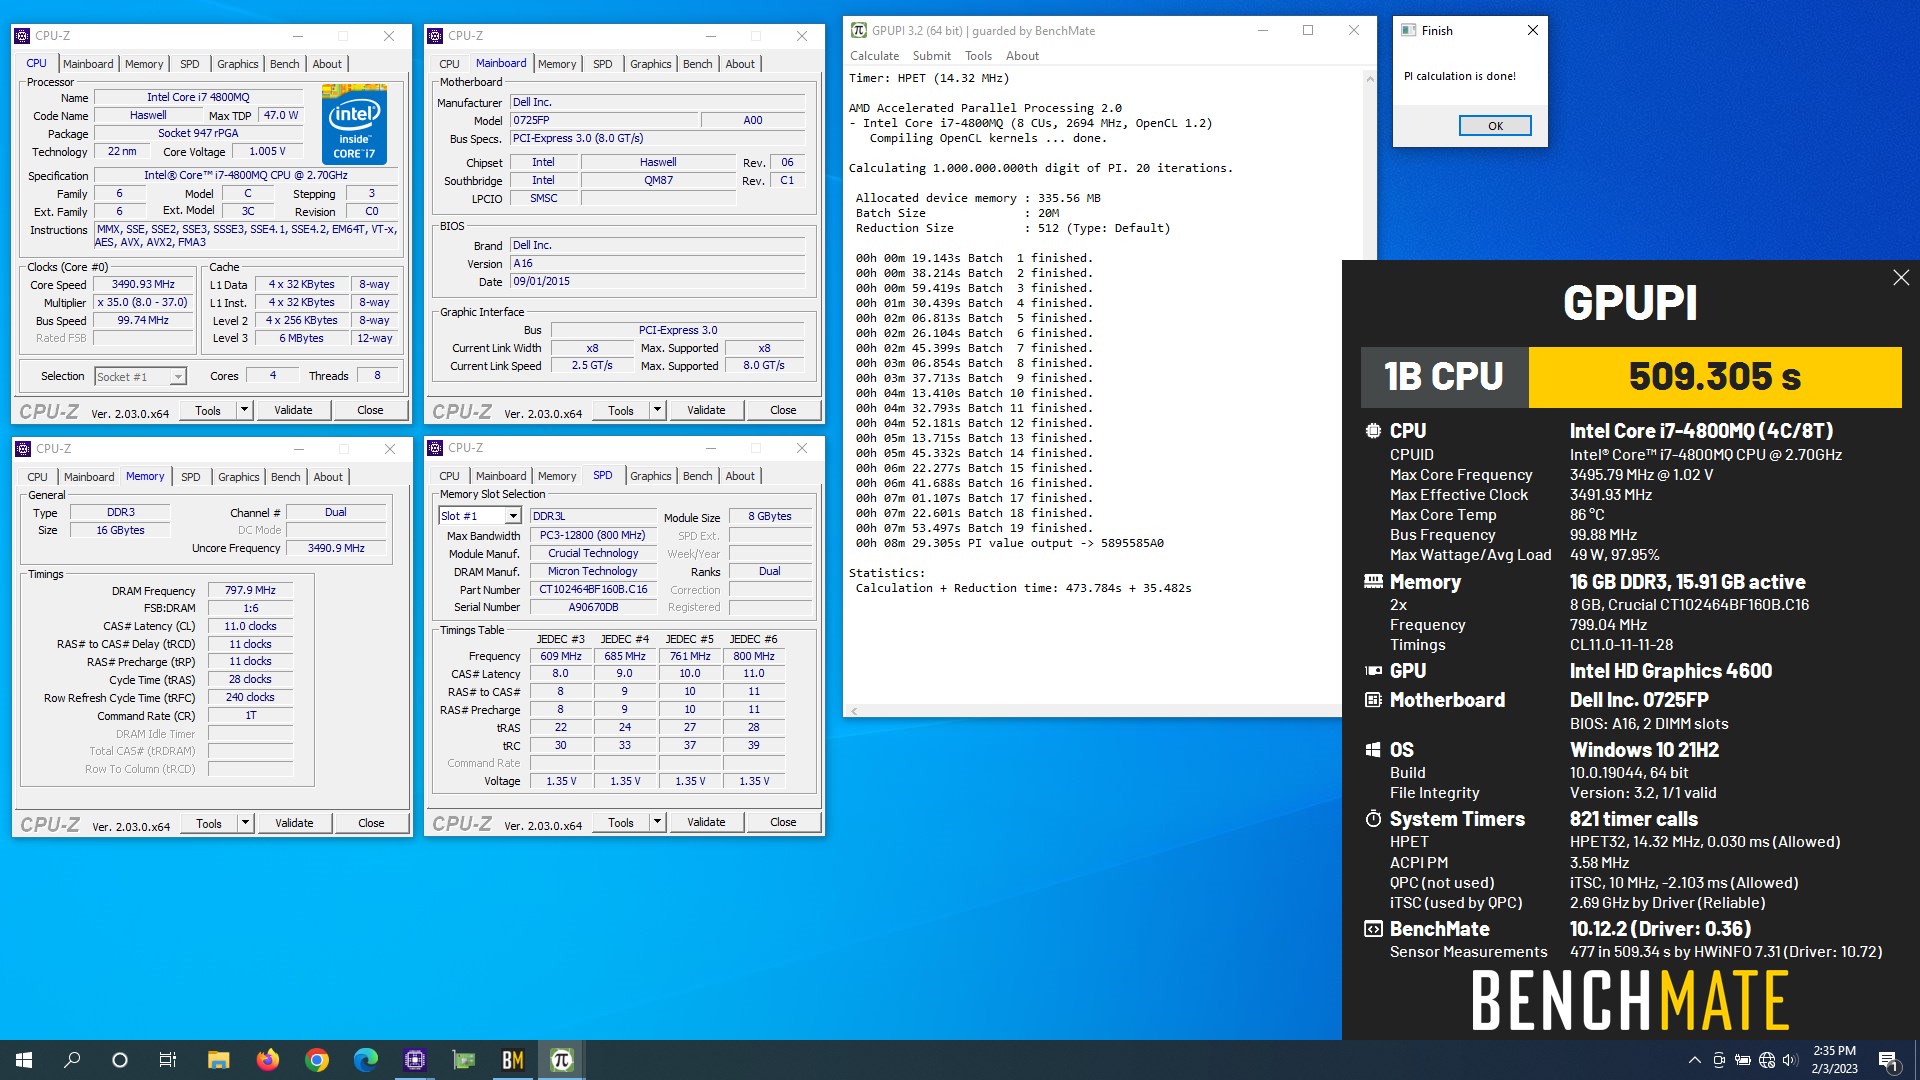This screenshot has height=1080, width=1920.
Task: Open network globe icon in tray
Action: (1767, 1060)
